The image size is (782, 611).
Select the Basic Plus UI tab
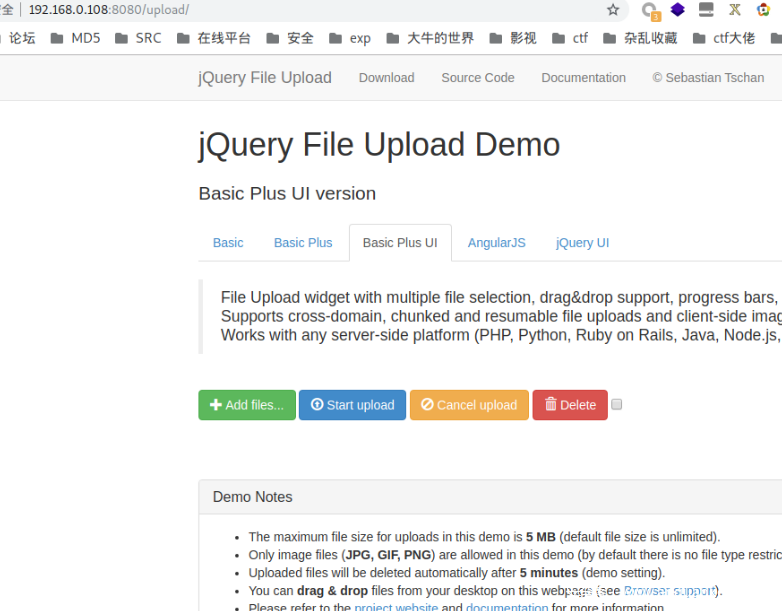pos(400,243)
